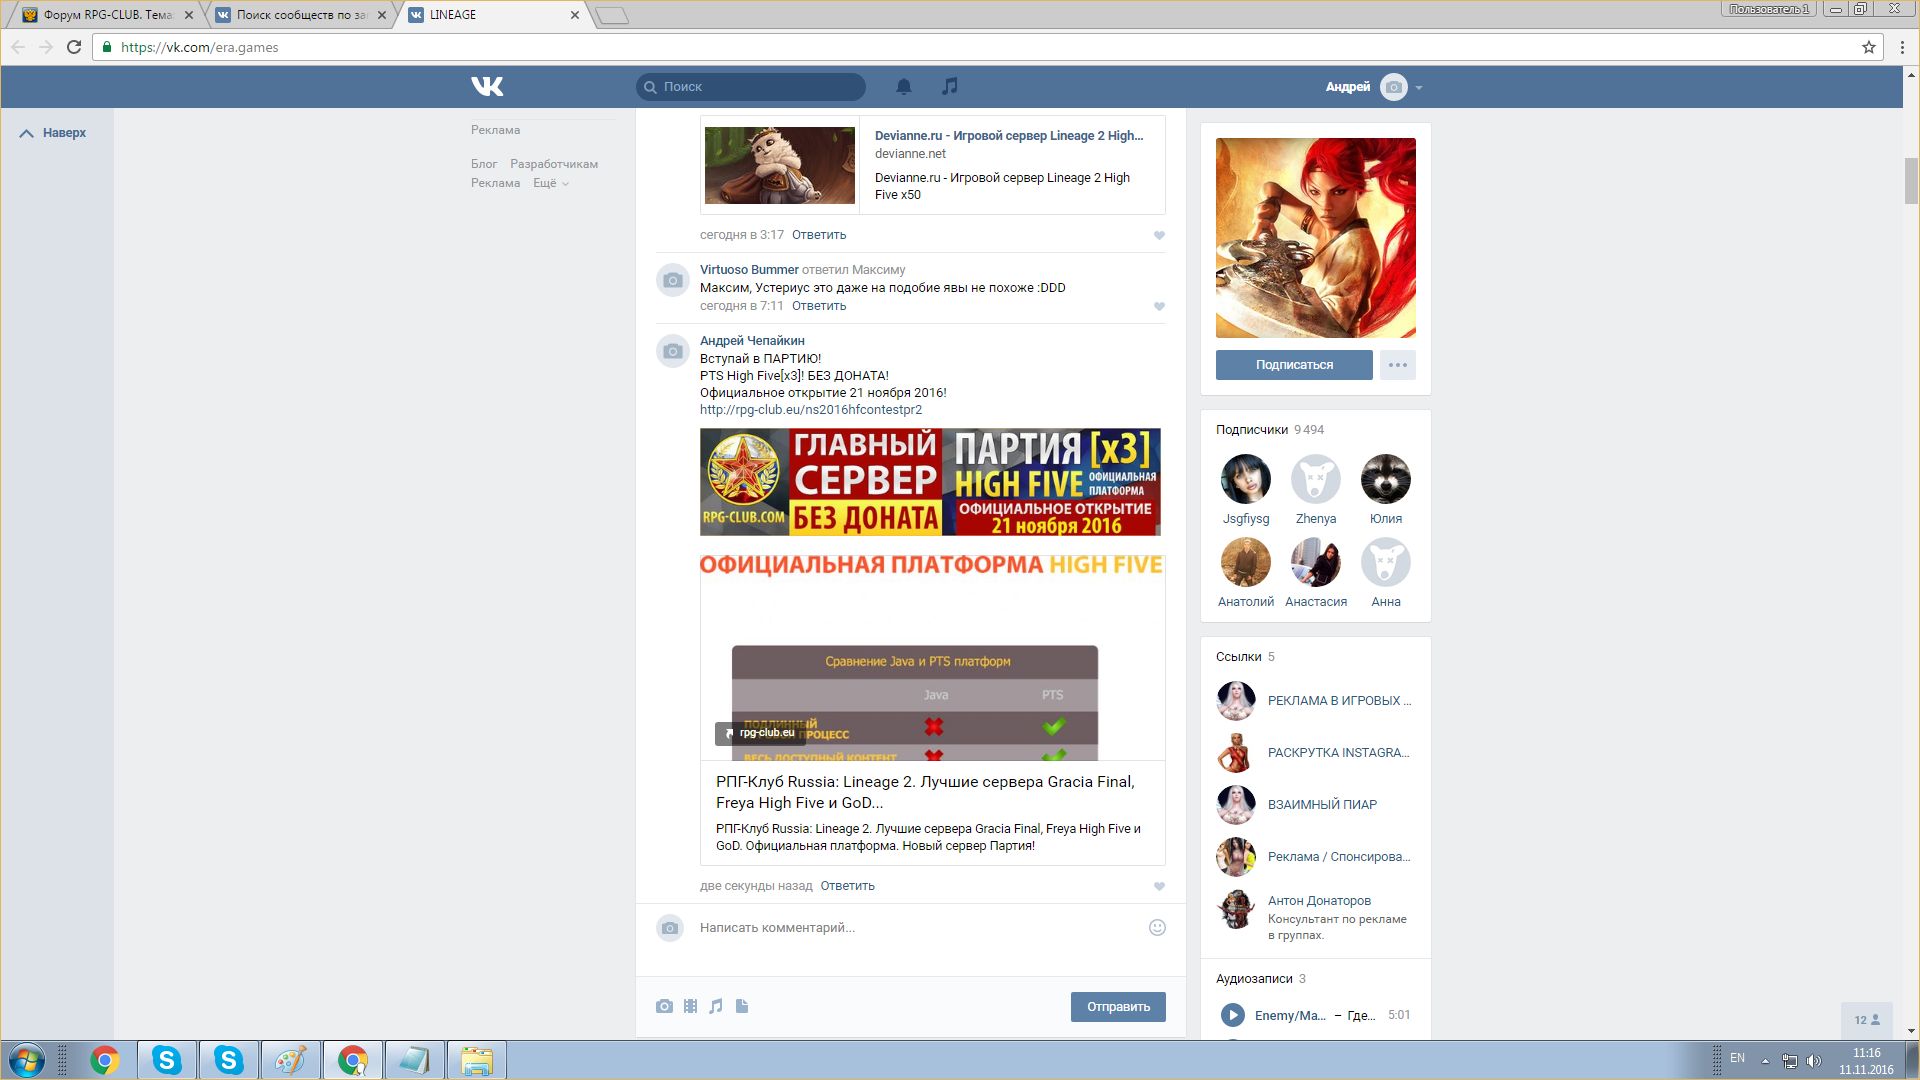
Task: Click the Отправить button
Action: tap(1118, 1006)
